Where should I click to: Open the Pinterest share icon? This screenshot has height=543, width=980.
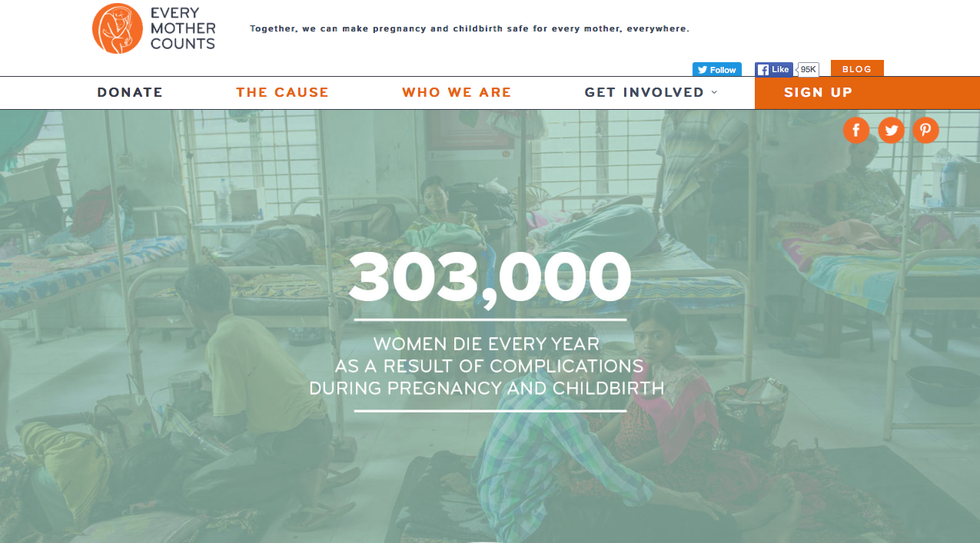tap(926, 130)
